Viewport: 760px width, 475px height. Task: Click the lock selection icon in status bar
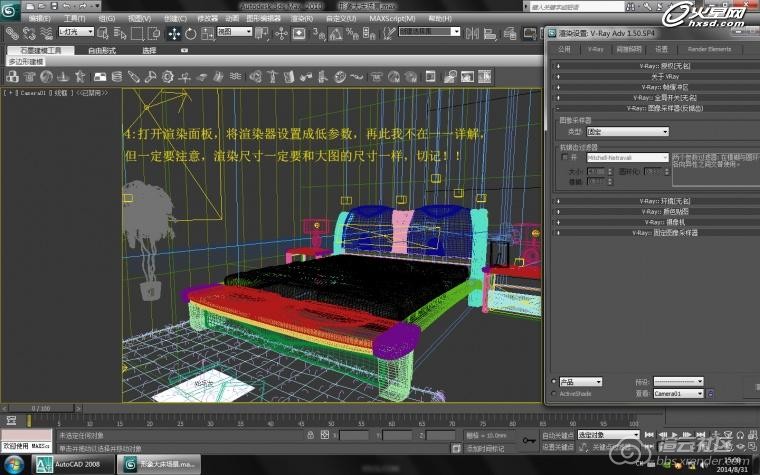pos(310,436)
